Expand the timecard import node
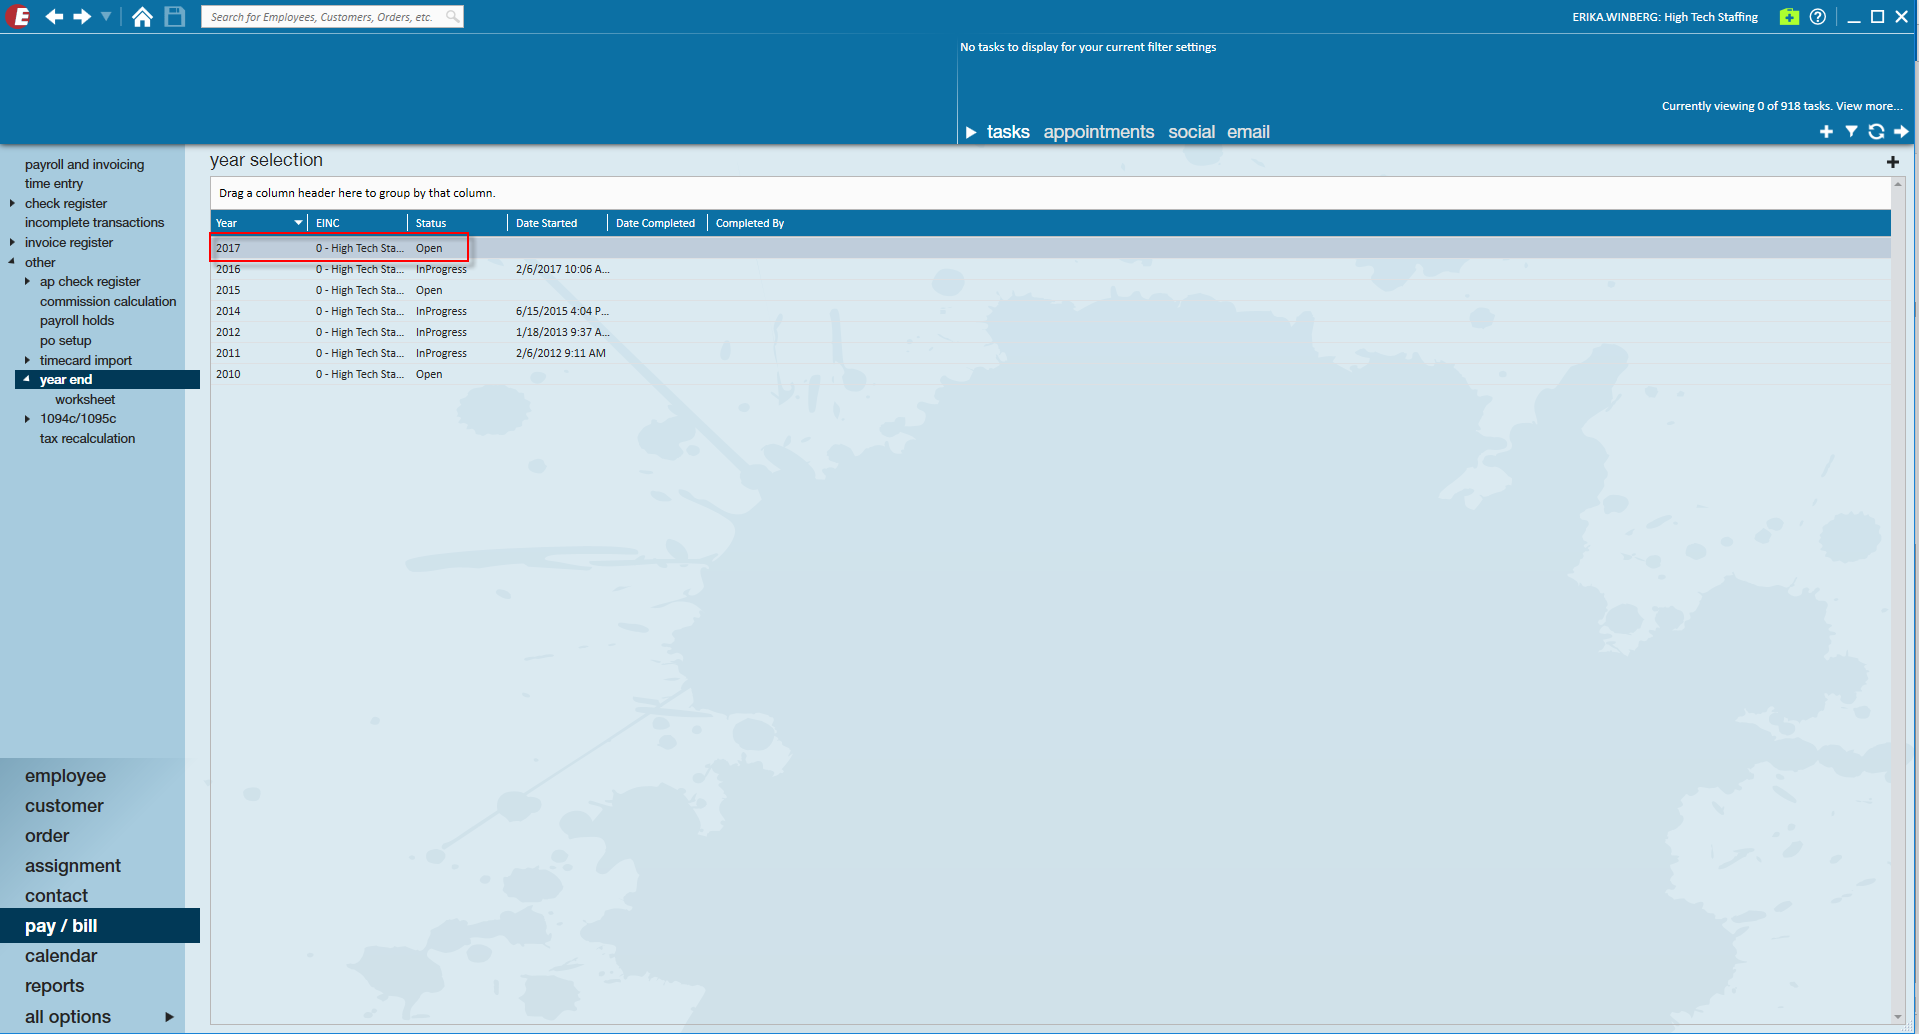 pyautogui.click(x=27, y=360)
